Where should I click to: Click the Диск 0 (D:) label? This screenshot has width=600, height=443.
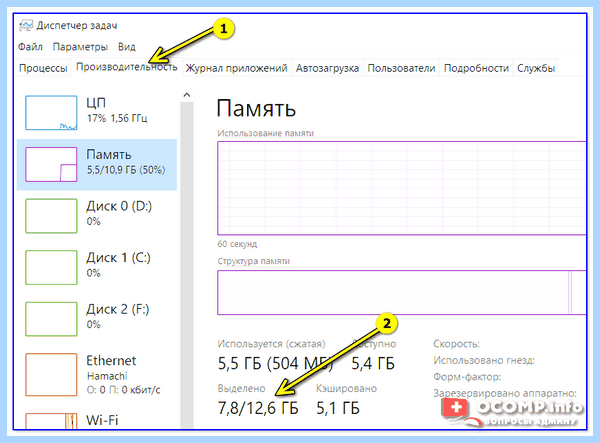pyautogui.click(x=119, y=206)
